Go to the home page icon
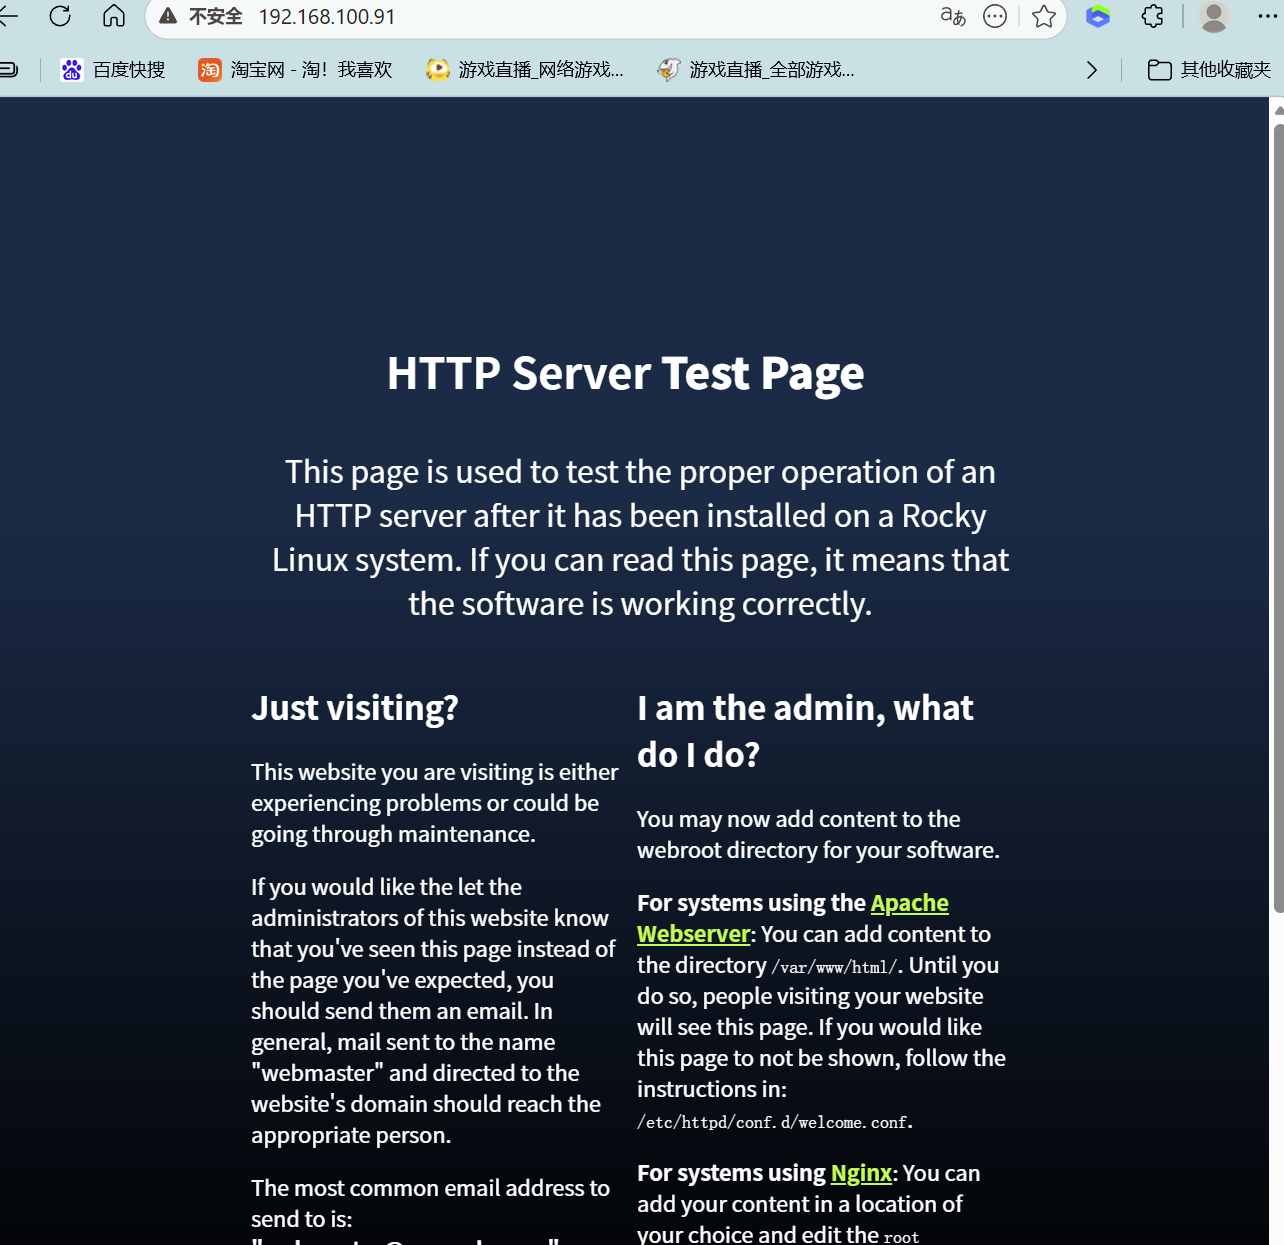Viewport: 1284px width, 1245px height. tap(114, 16)
